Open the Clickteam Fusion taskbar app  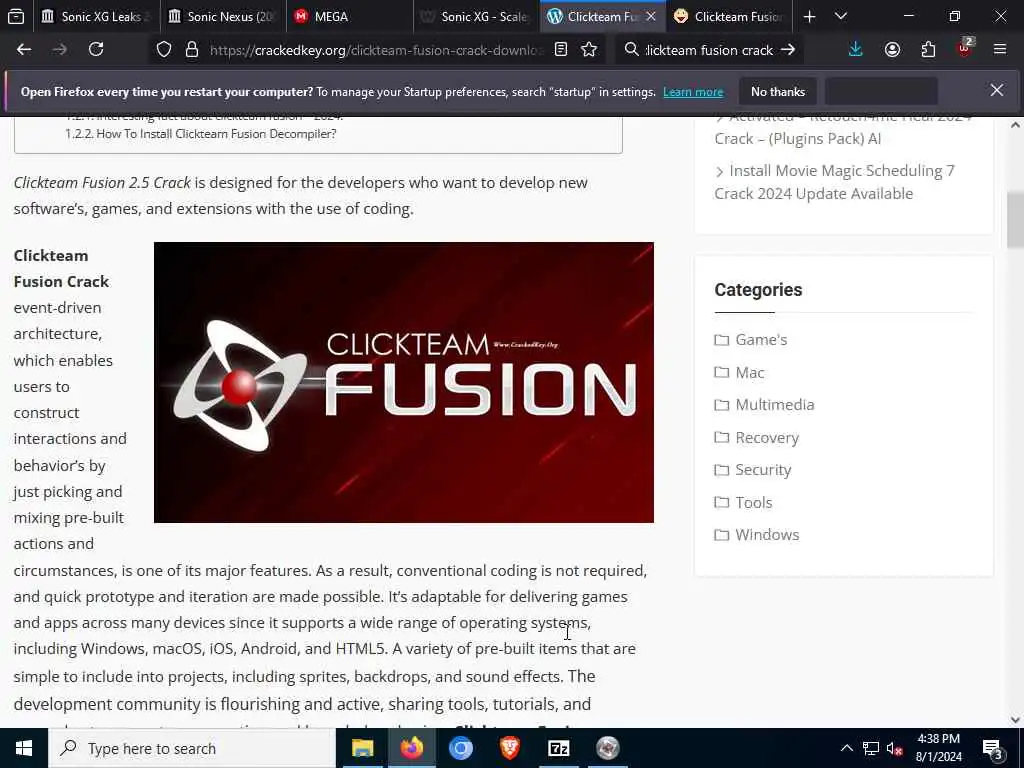(x=607, y=748)
